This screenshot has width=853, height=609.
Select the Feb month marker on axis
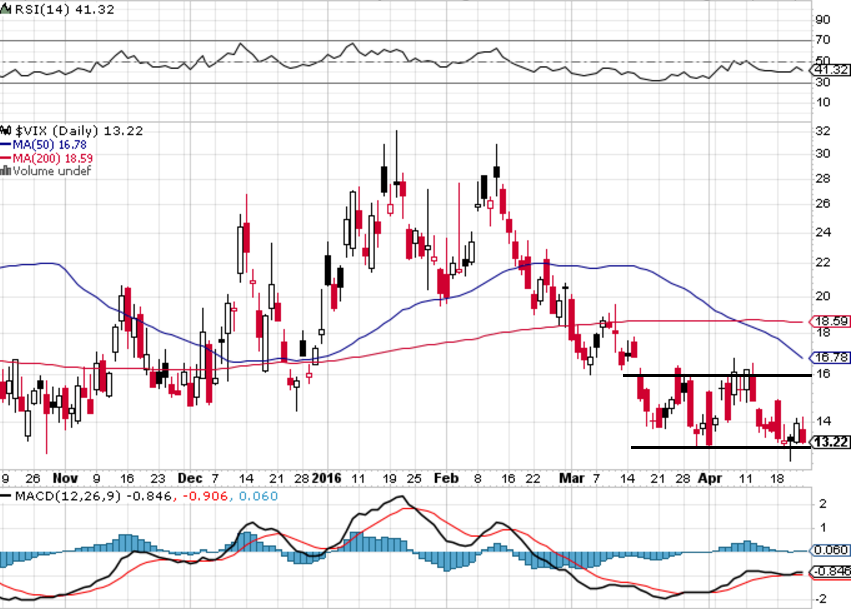pyautogui.click(x=446, y=478)
